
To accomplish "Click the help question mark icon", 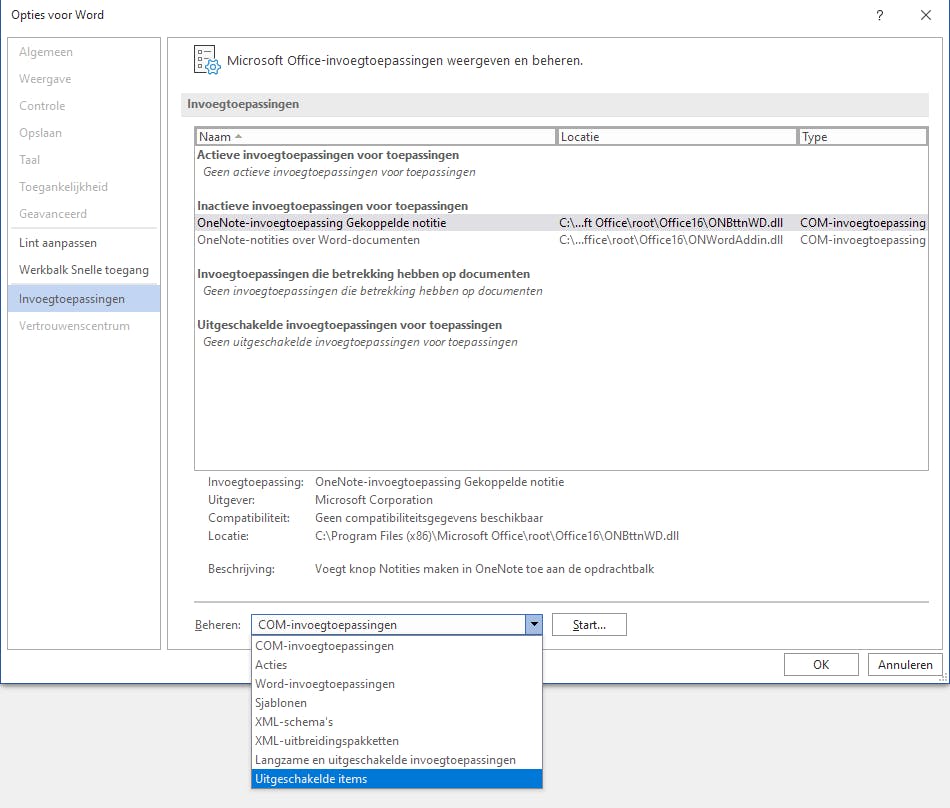I will click(880, 15).
